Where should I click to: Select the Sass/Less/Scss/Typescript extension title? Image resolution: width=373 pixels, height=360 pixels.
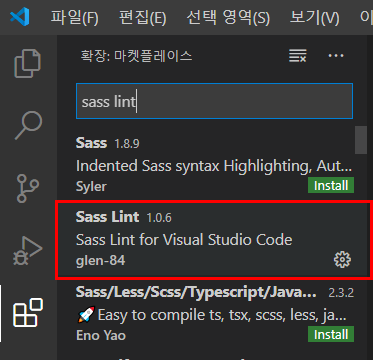pyautogui.click(x=196, y=292)
